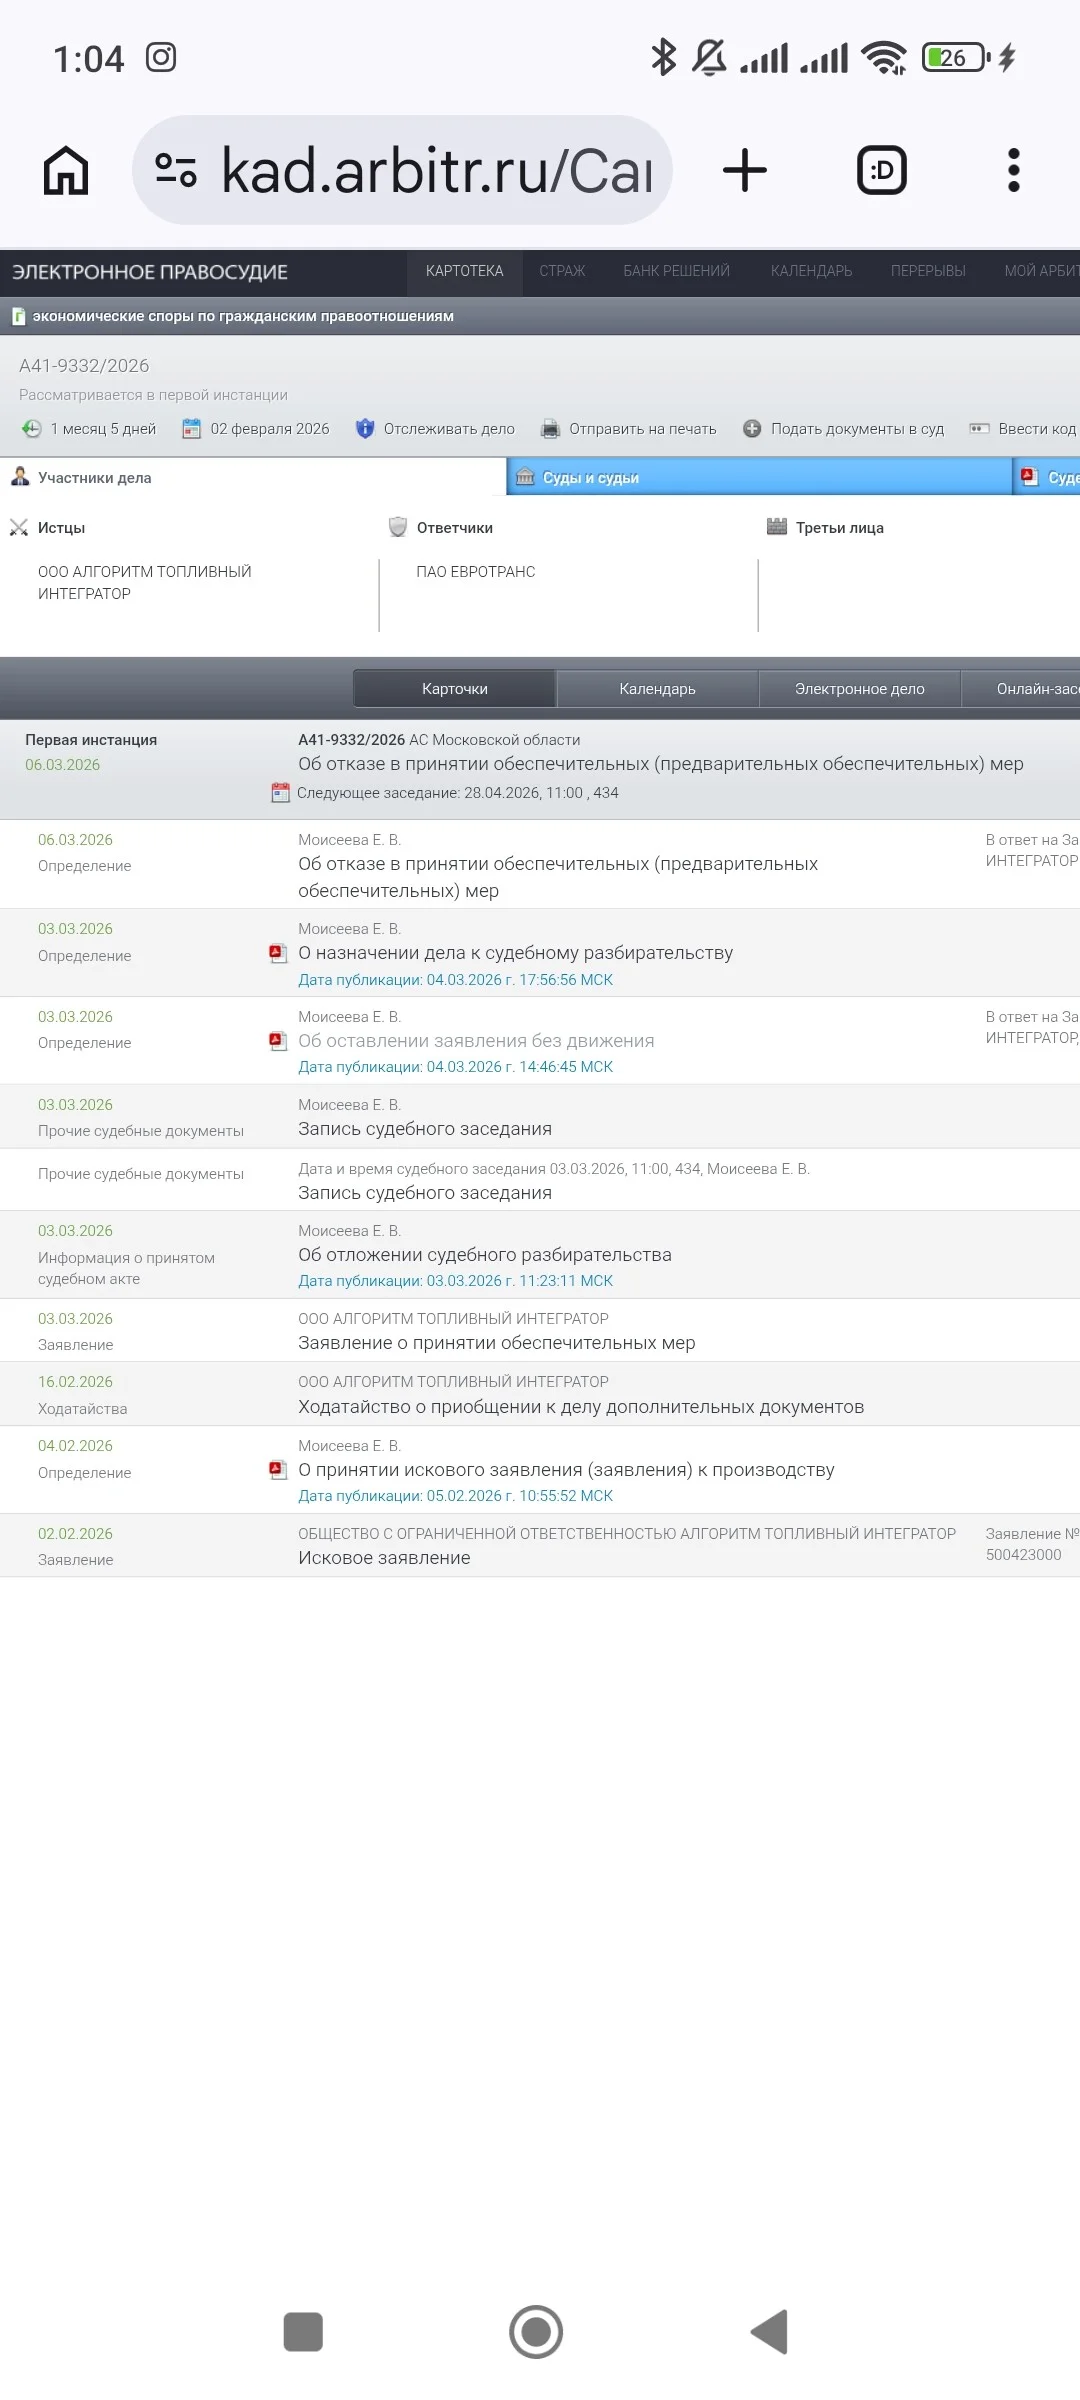Open the 'Картотека' menu item
The height and width of the screenshot is (2400, 1080).
pyautogui.click(x=465, y=272)
